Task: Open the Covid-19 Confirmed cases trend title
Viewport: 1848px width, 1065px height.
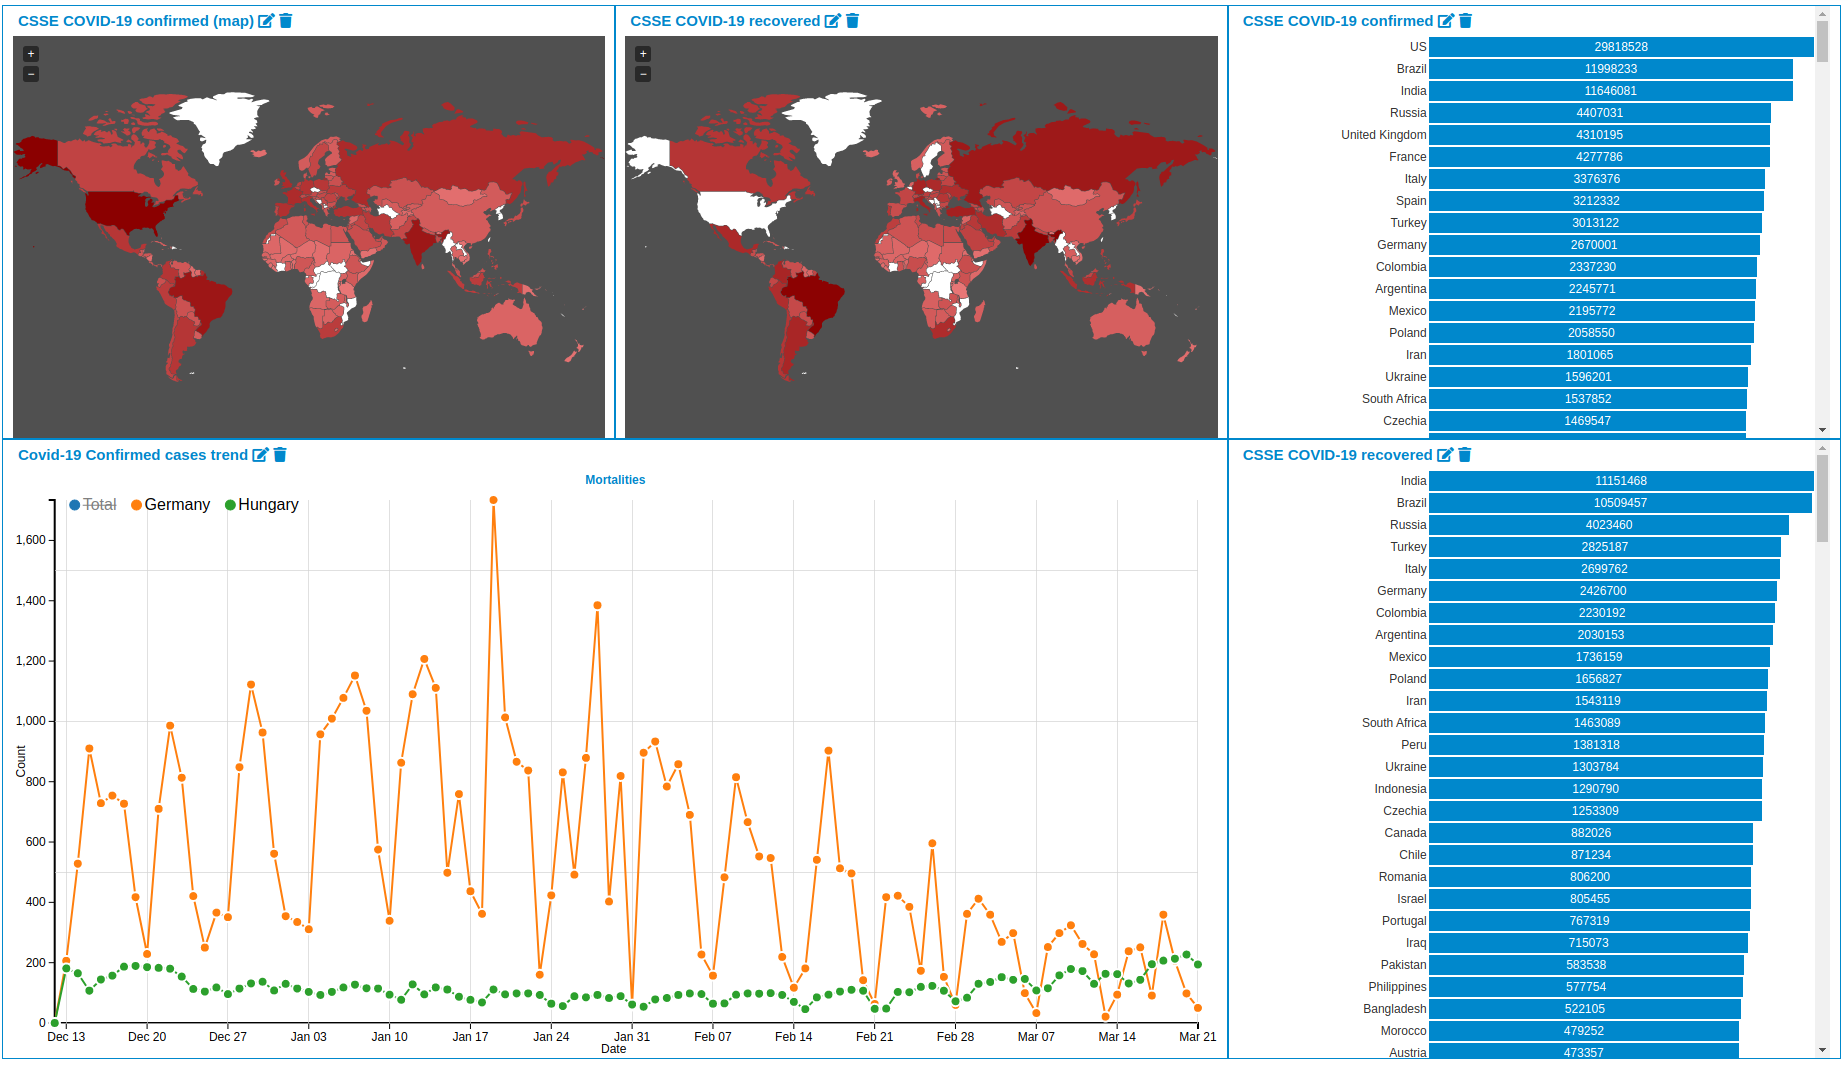Action: click(132, 455)
